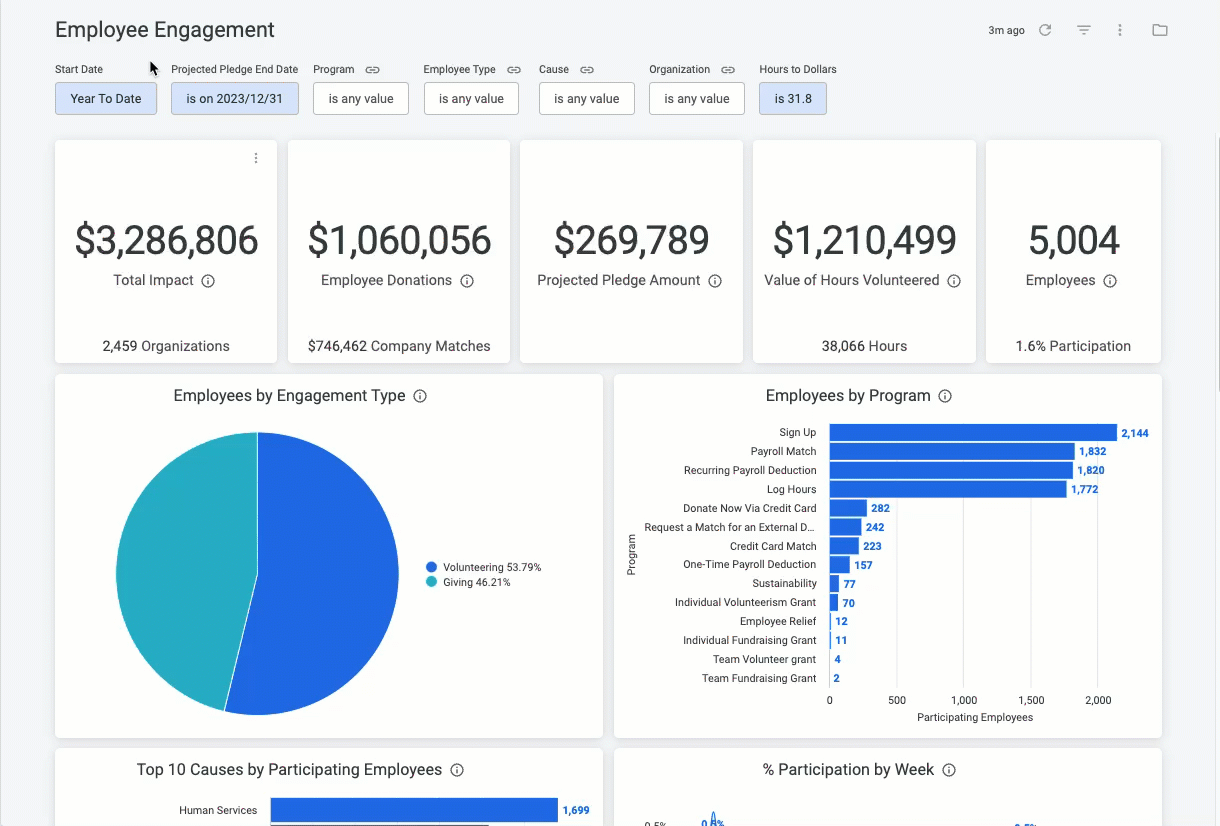This screenshot has height=826, width=1220.
Task: Open the Employee Type 'is any value' filter
Action: [471, 99]
